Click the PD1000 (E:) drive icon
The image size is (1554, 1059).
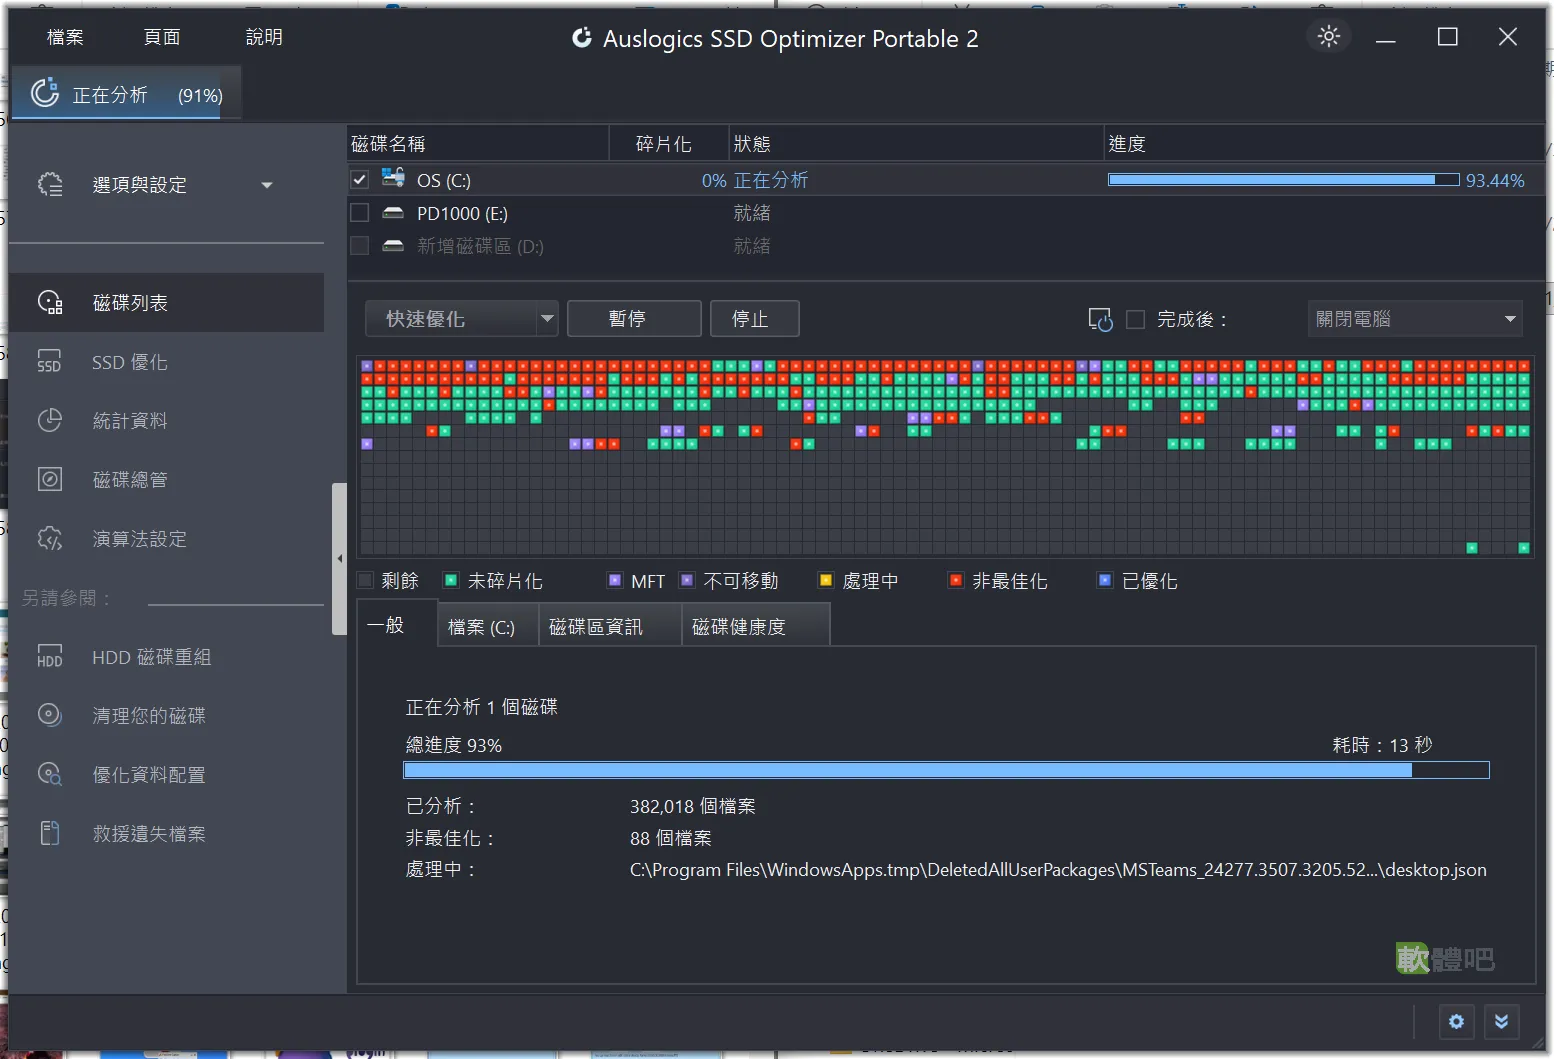[x=393, y=213]
